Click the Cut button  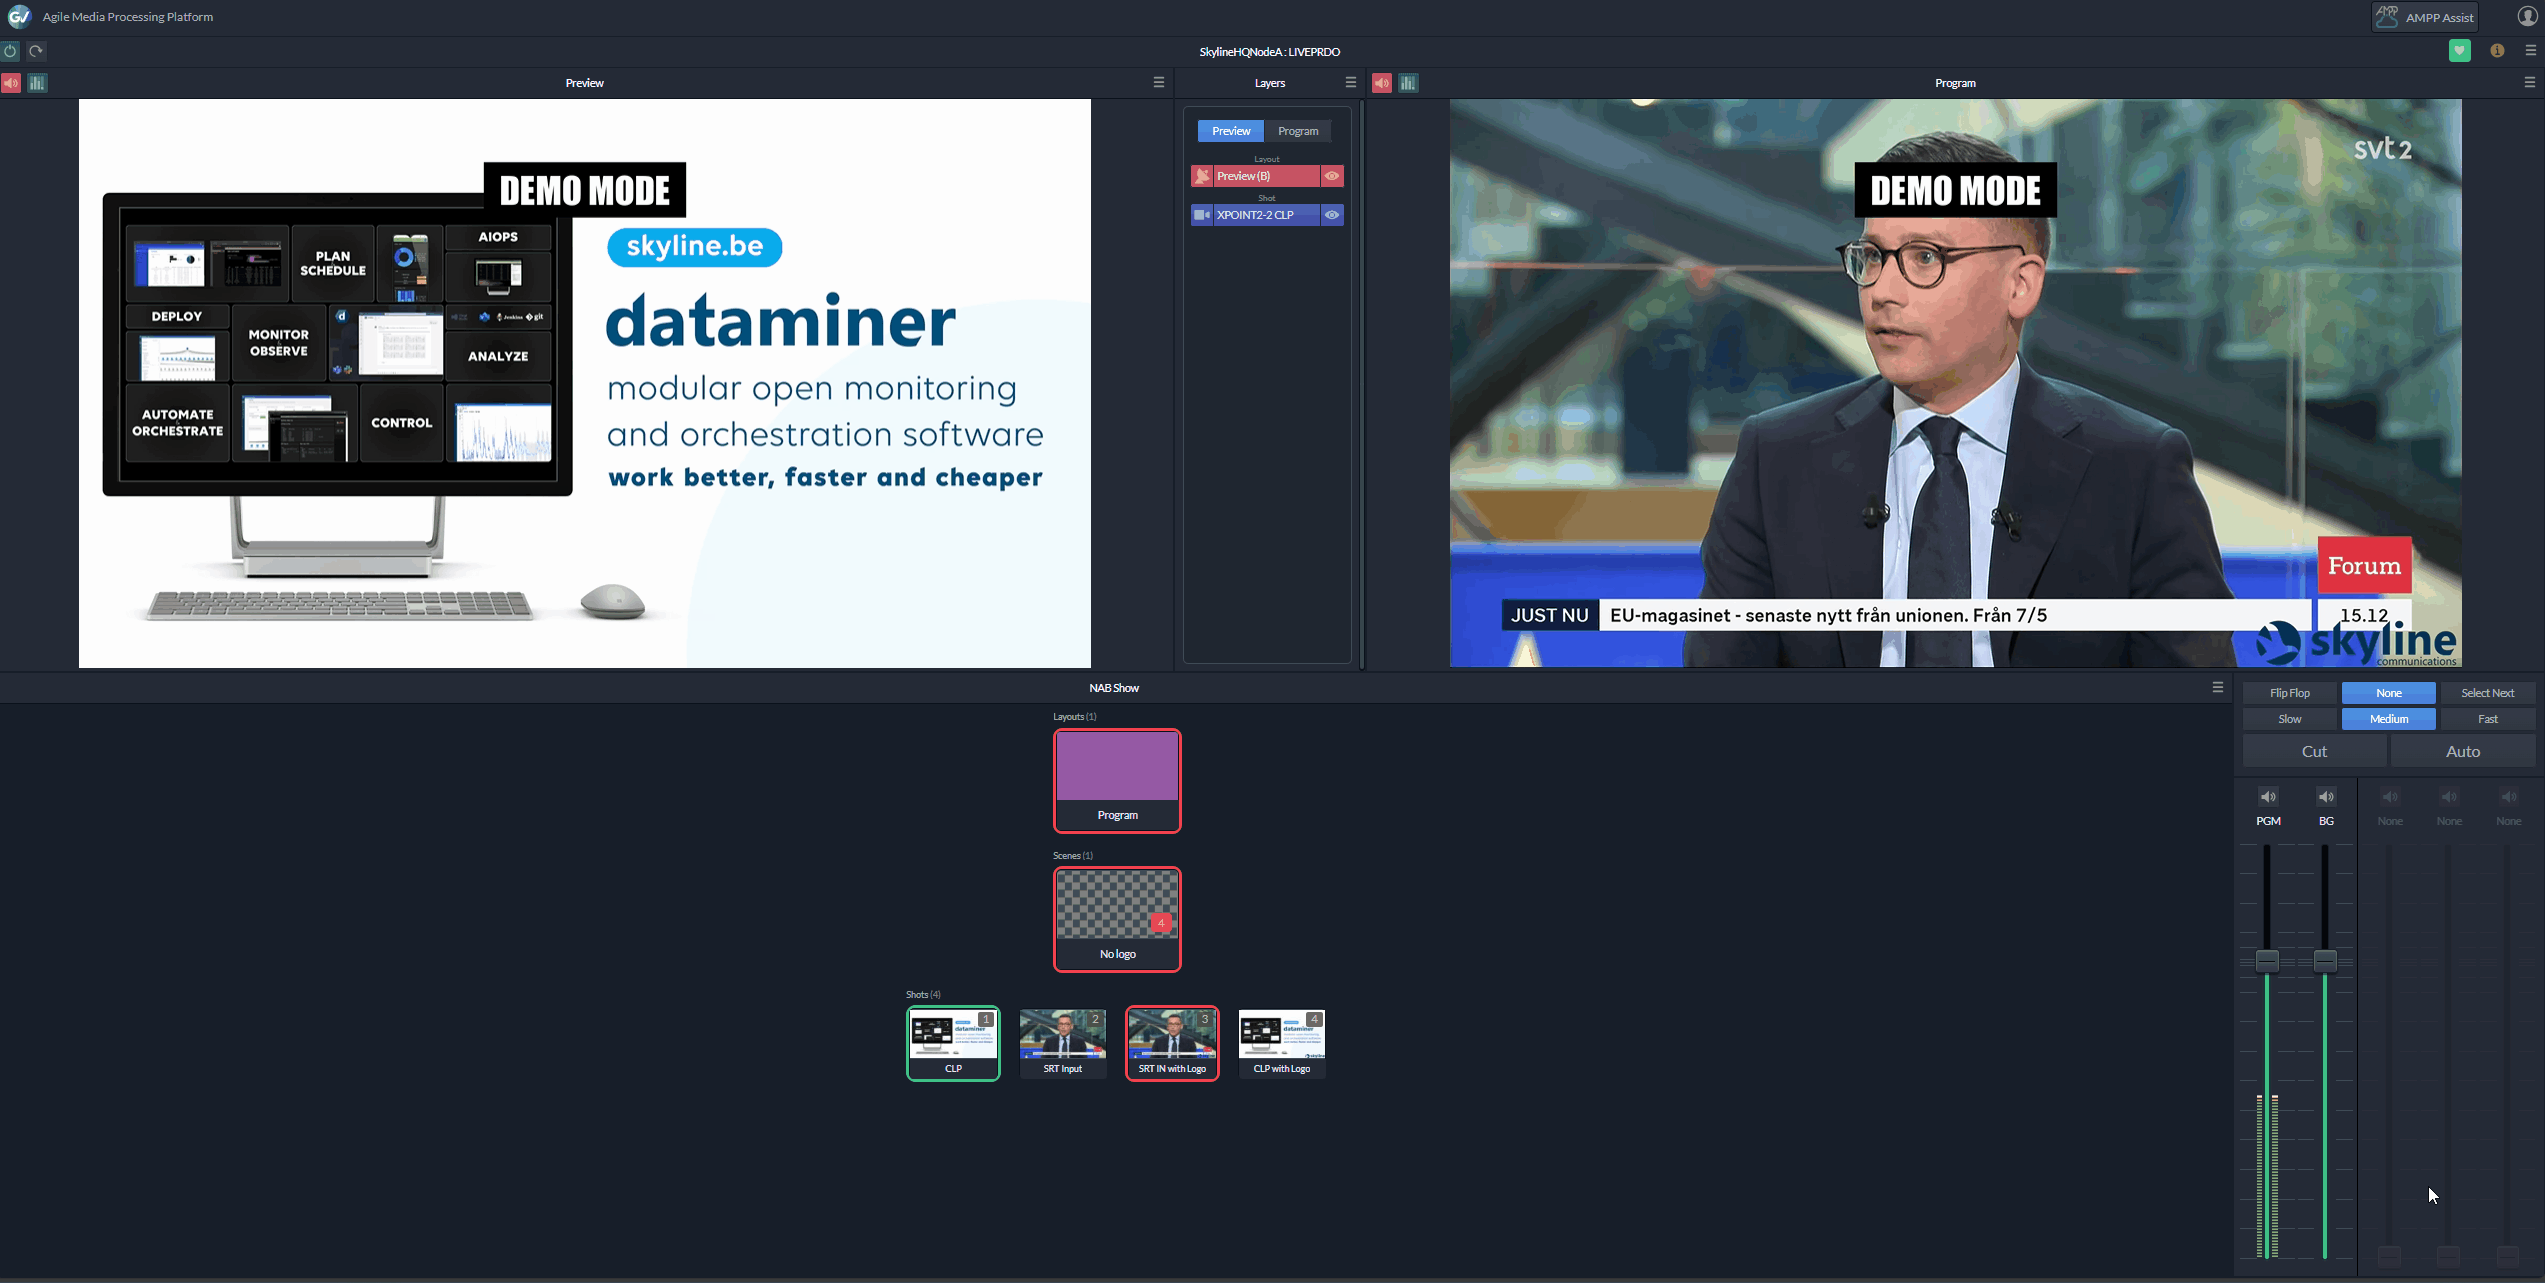click(x=2314, y=751)
